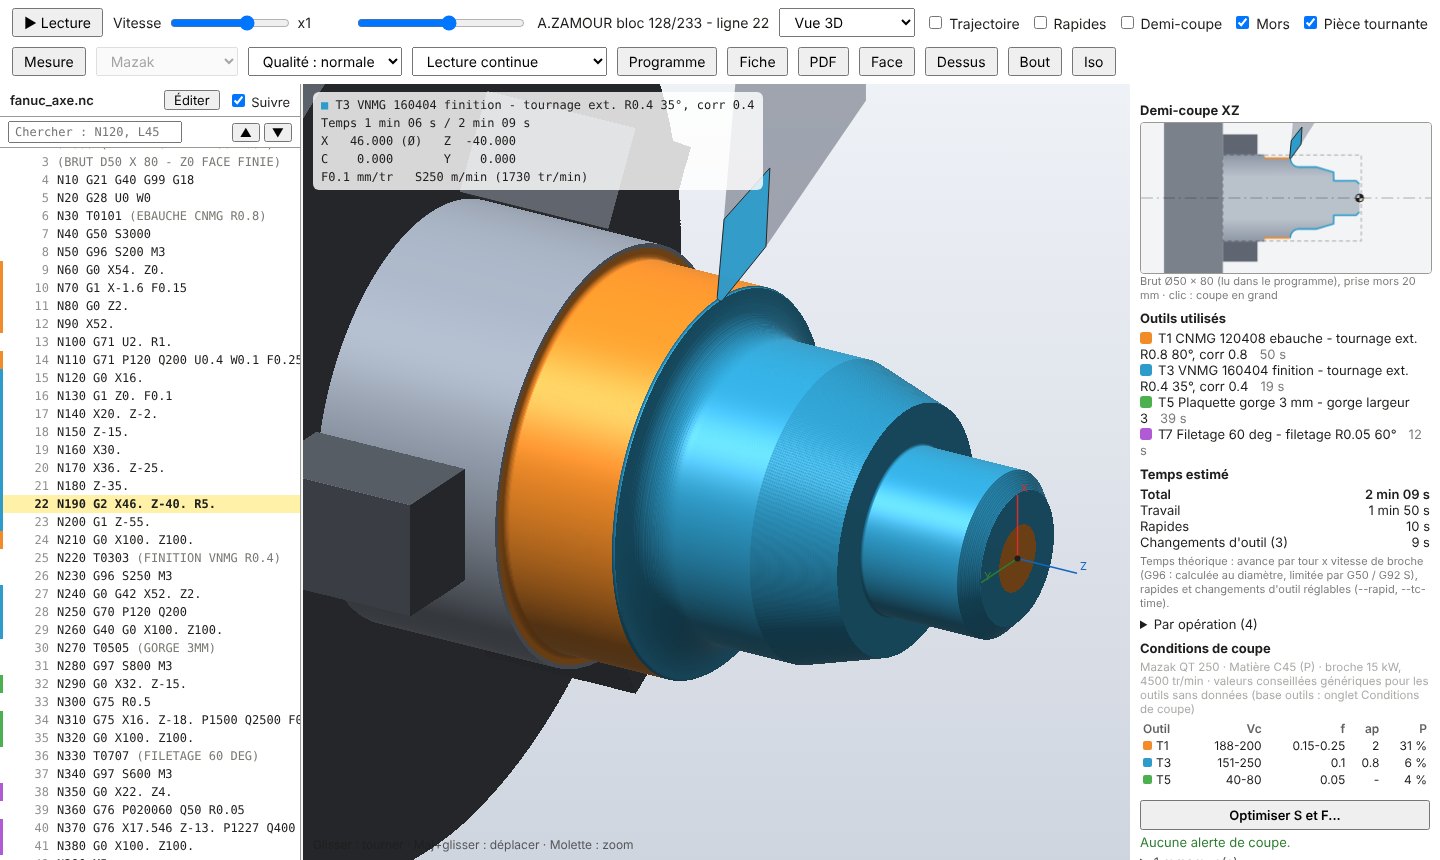Select line N270 T0505 (GORGE 3MM)

(x=152, y=648)
